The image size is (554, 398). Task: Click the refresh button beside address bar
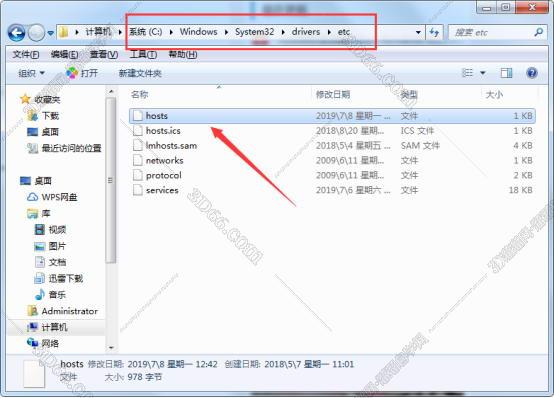(x=434, y=33)
